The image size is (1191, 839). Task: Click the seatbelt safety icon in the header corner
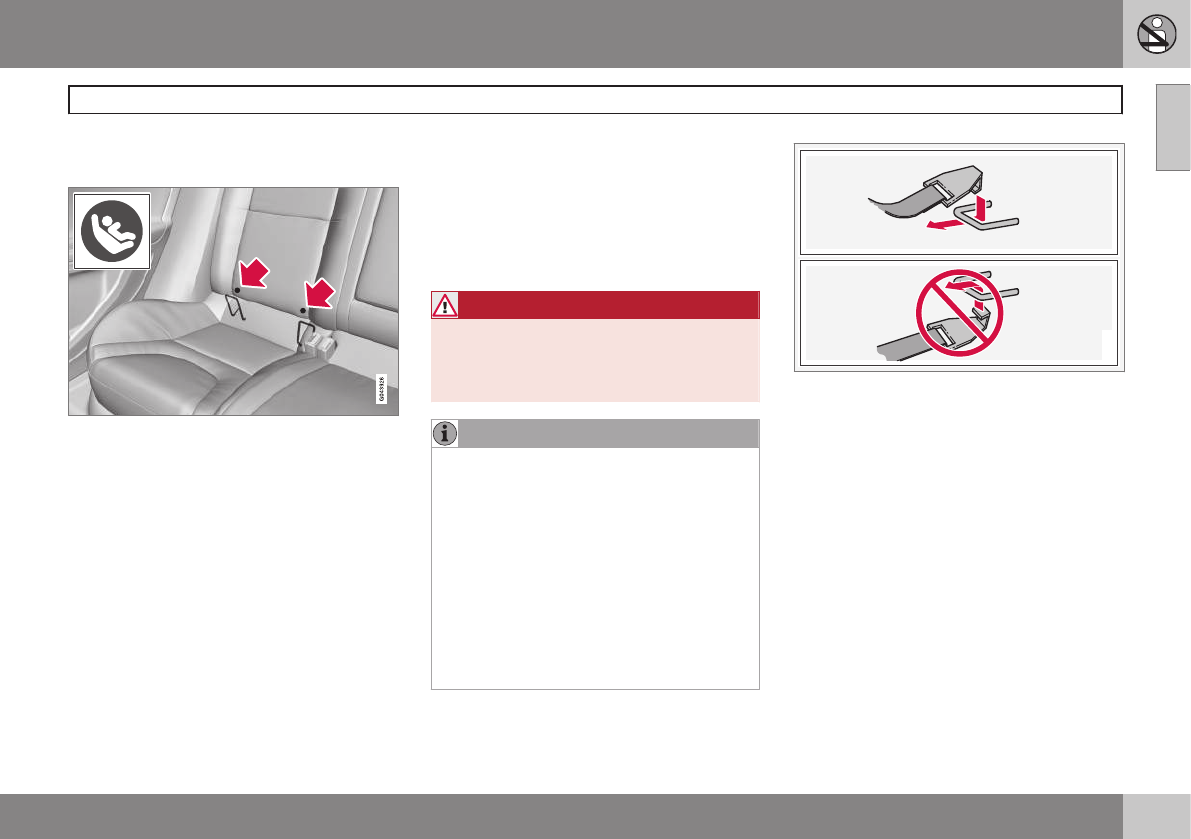[x=1156, y=34]
